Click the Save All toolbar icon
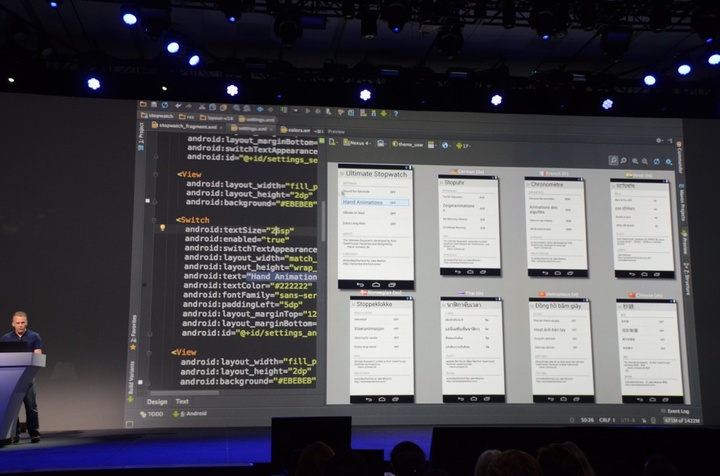Viewport: 720px width, 476px height. click(x=154, y=105)
